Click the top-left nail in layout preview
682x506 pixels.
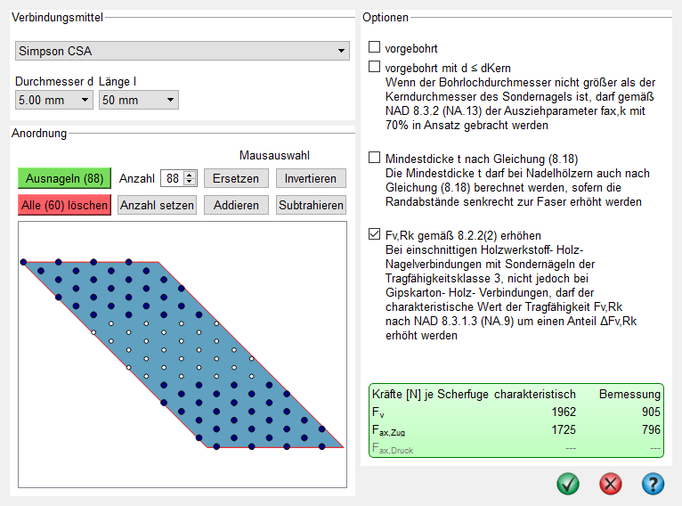(24, 262)
